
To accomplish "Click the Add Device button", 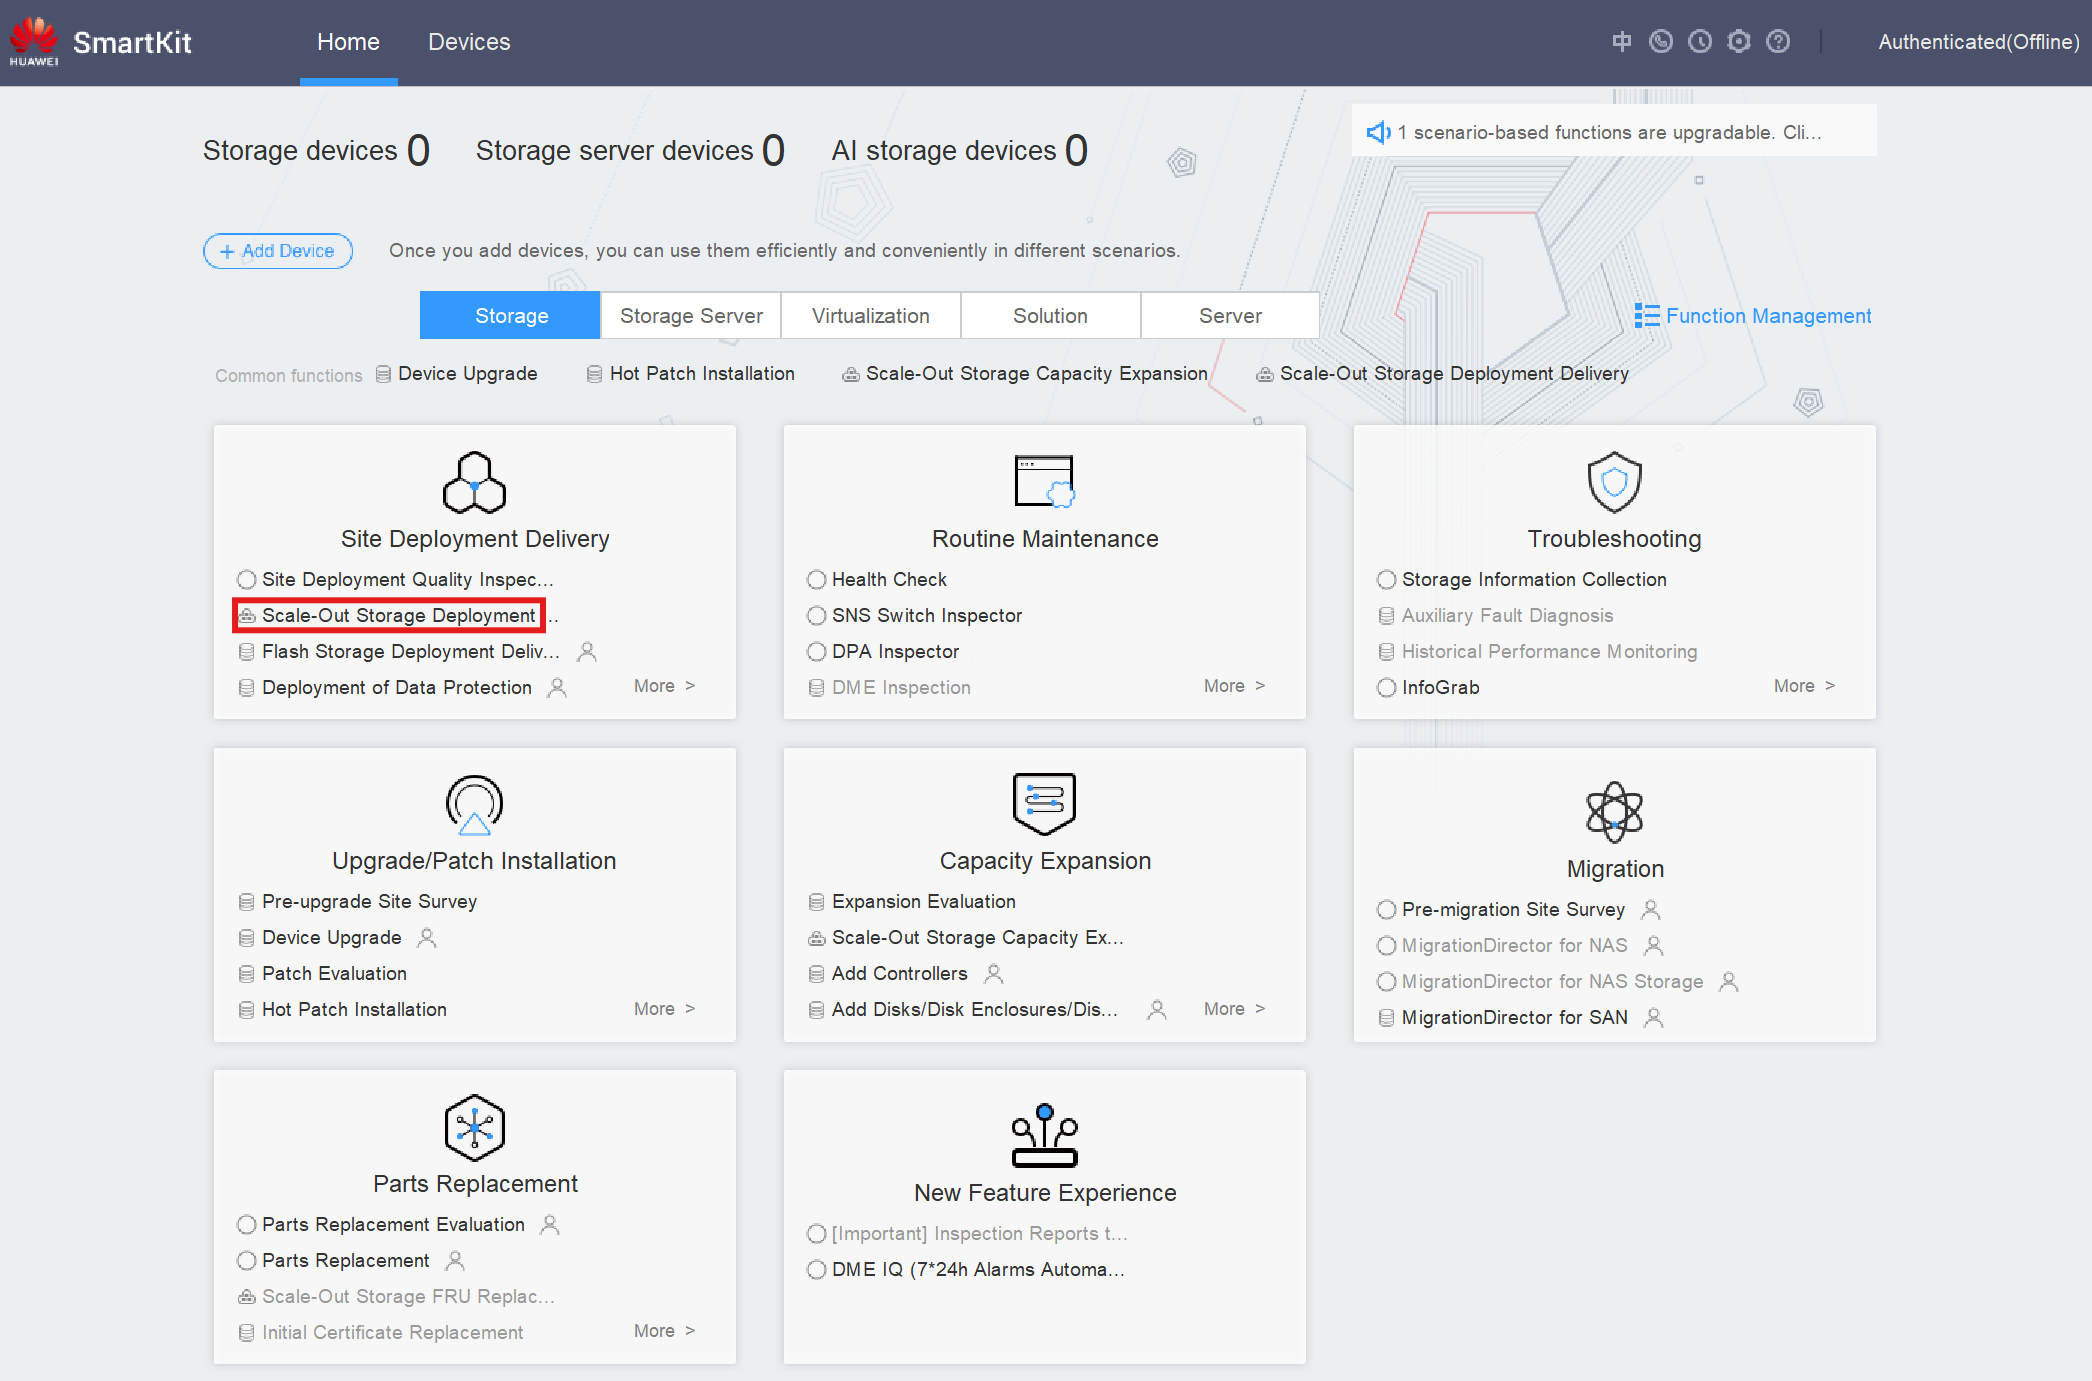I will pos(278,251).
